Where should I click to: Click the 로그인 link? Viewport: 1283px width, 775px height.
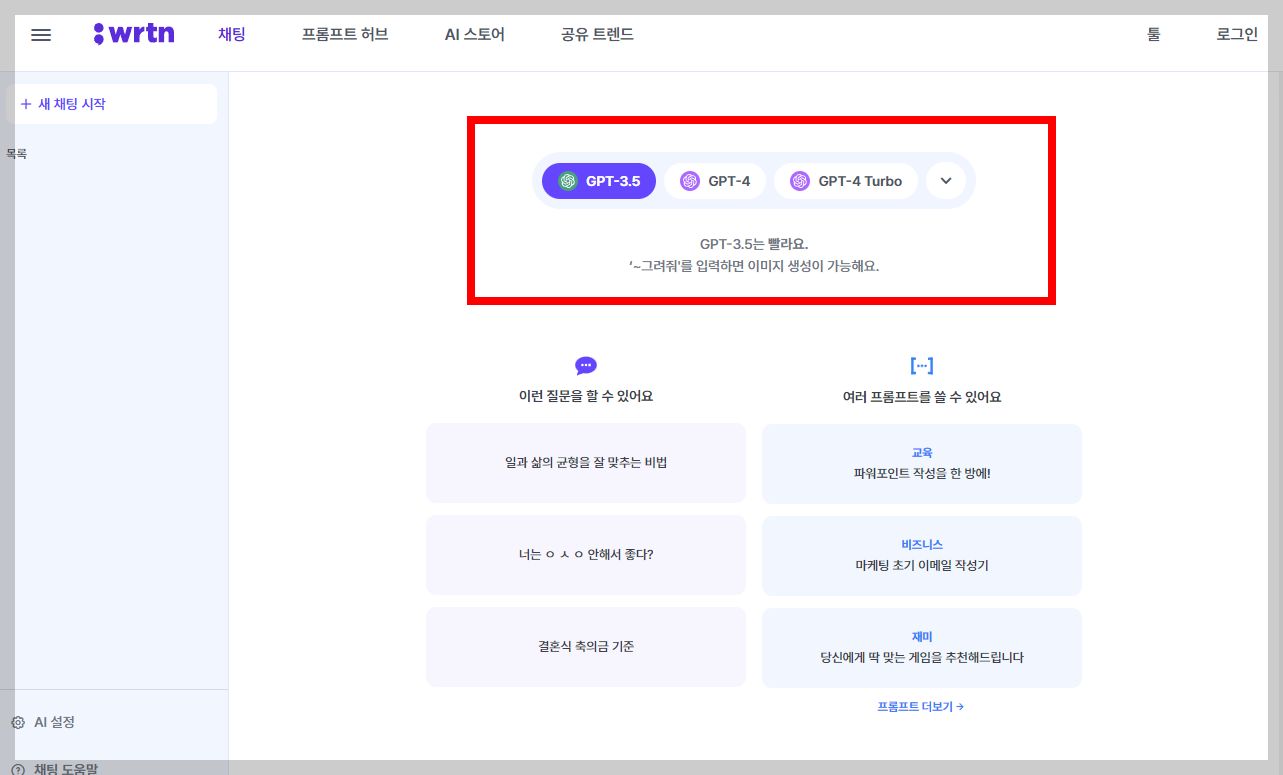point(1237,34)
